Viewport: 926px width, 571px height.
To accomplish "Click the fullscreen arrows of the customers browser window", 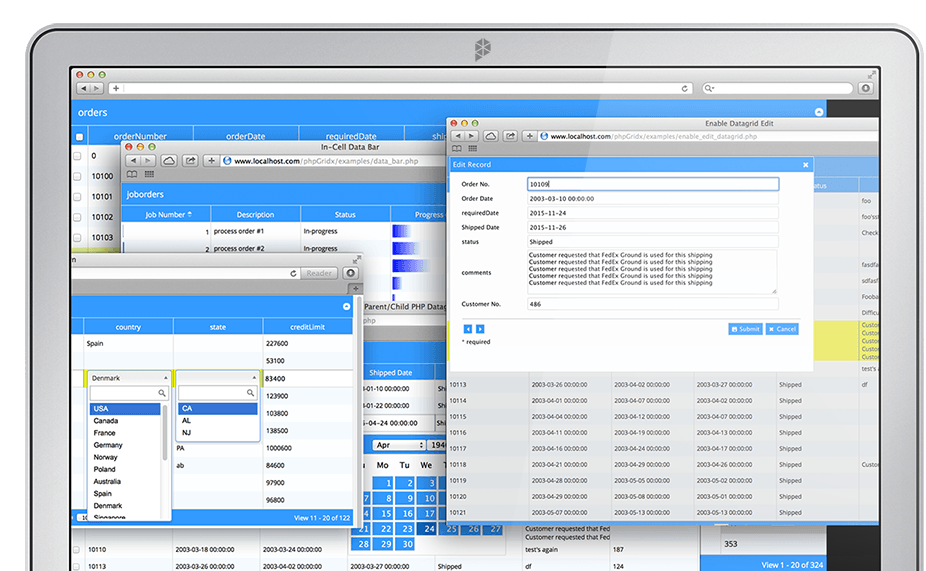I will 357,259.
